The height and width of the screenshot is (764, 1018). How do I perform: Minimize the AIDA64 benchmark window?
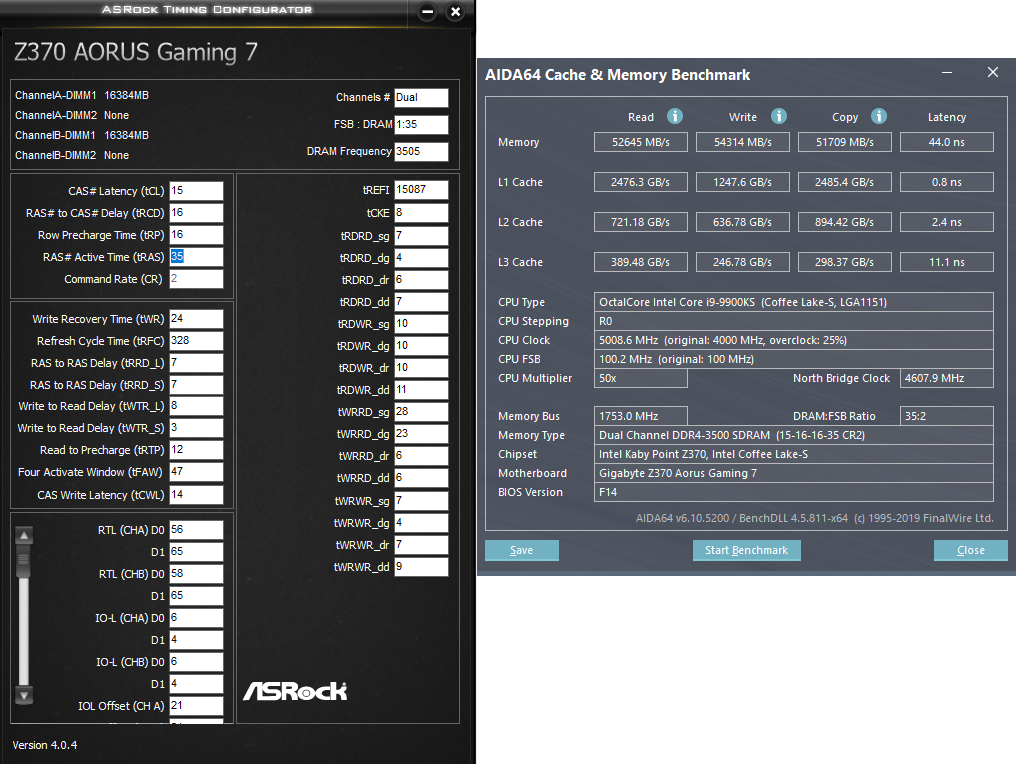tap(947, 73)
